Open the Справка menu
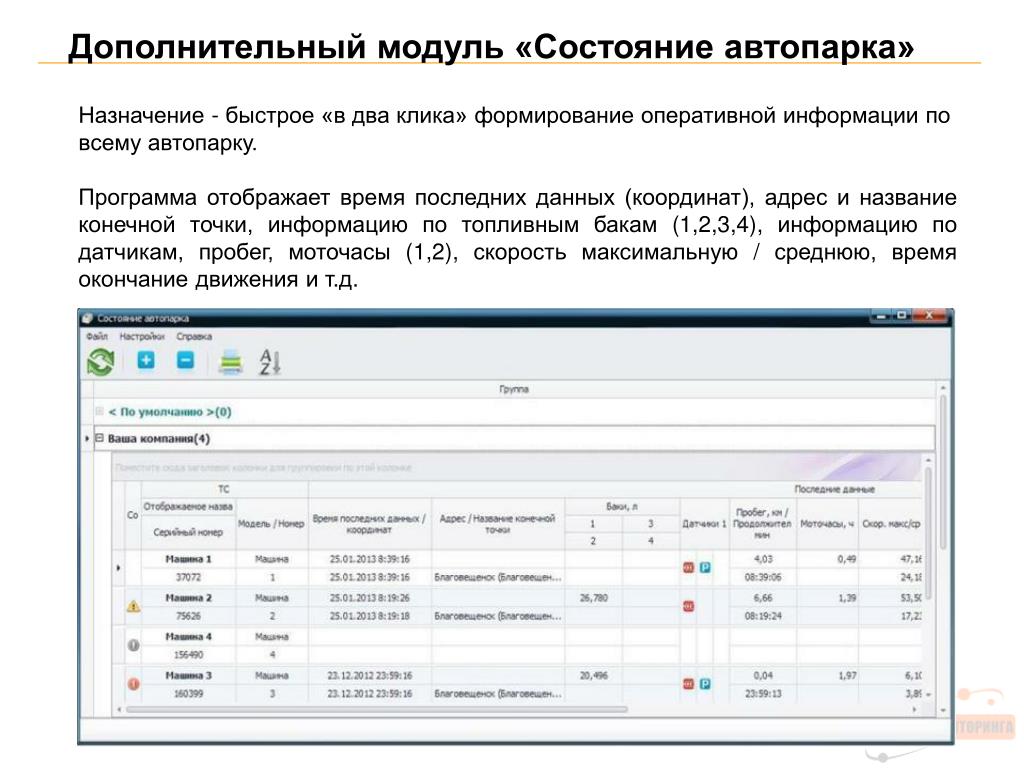The image size is (1024, 768). point(194,336)
